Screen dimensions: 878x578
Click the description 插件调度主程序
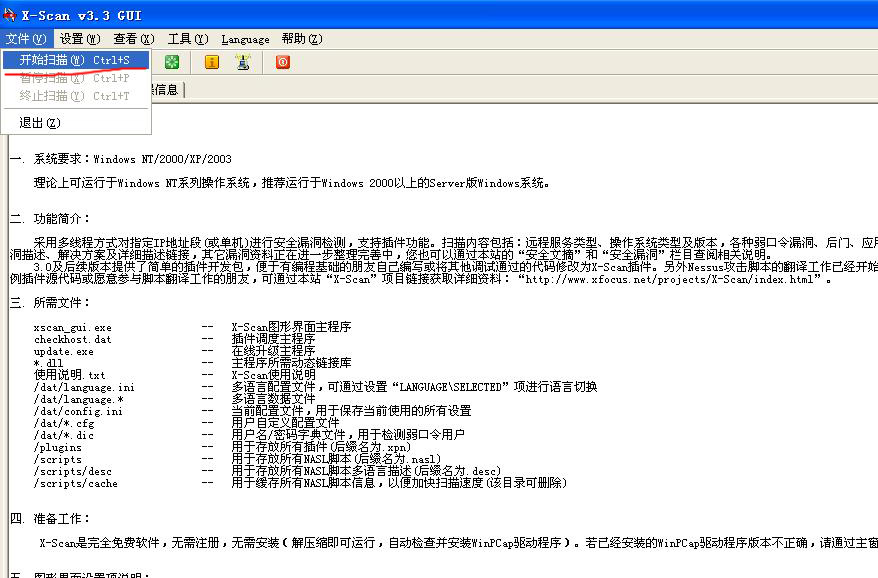click(x=273, y=339)
